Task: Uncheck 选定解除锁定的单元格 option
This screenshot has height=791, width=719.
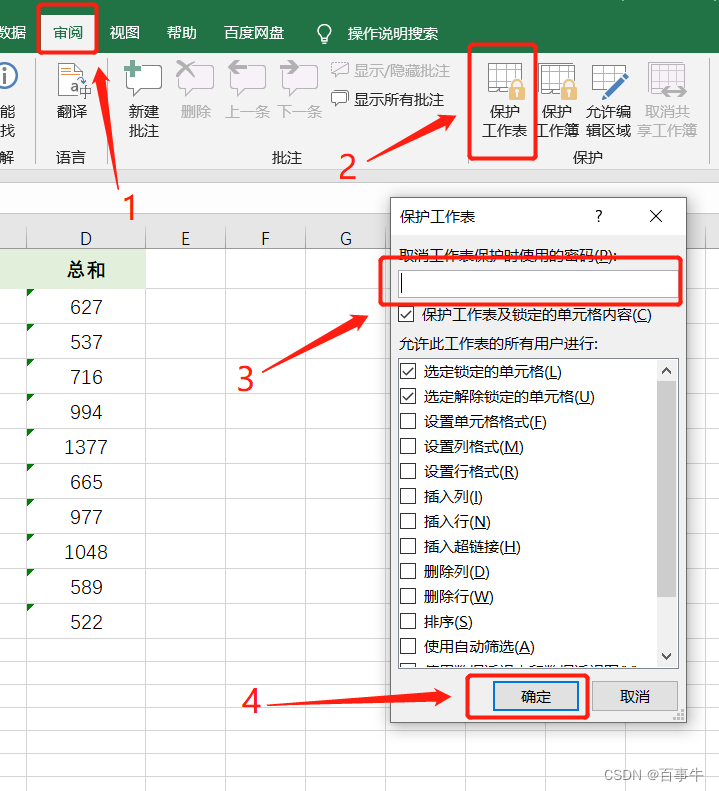Action: [408, 397]
